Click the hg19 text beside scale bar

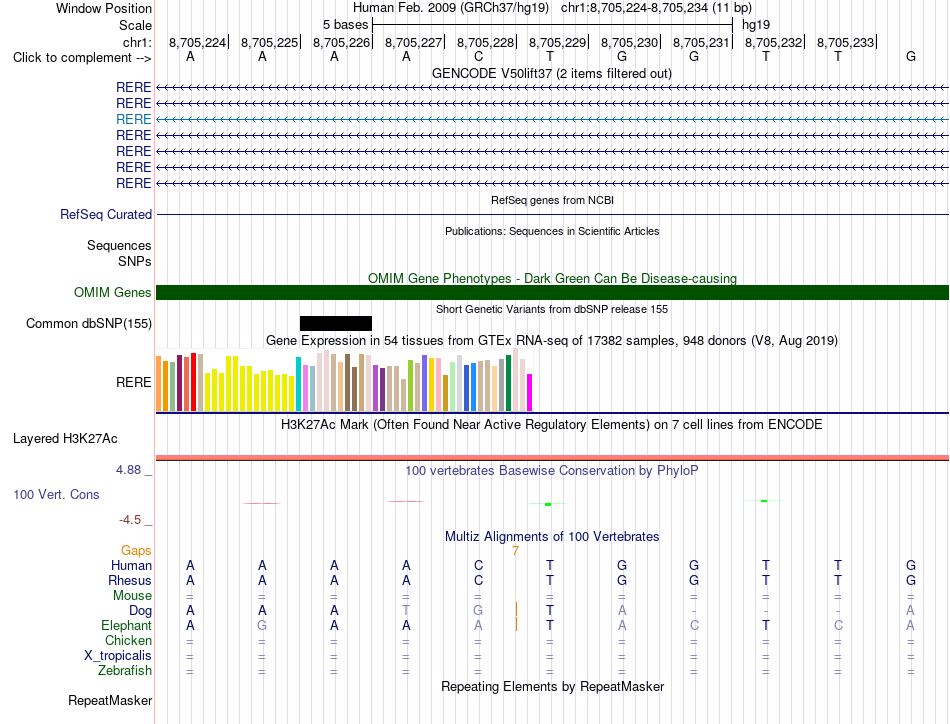[x=756, y=25]
